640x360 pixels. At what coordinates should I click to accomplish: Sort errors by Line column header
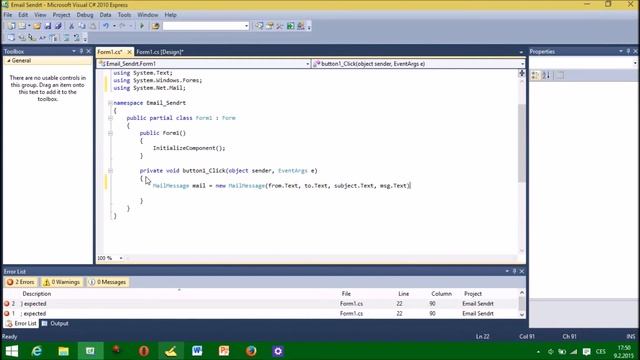click(404, 293)
